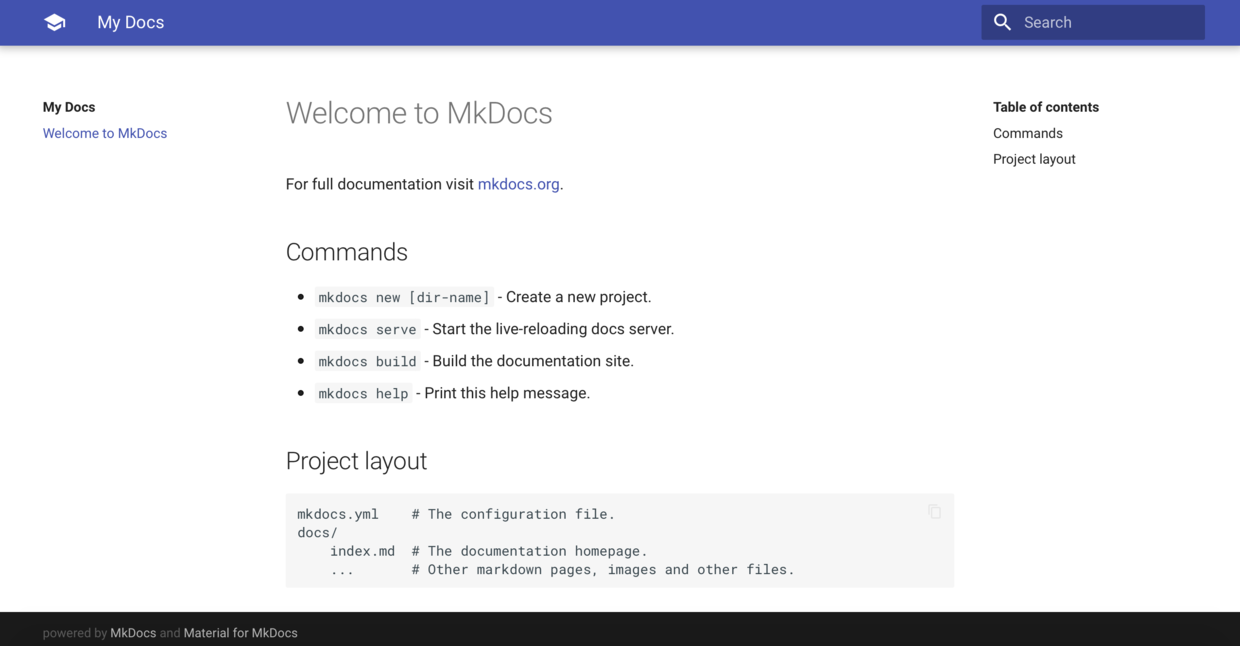1240x646 pixels.
Task: Click "# The configuration file." comment
Action: point(513,514)
